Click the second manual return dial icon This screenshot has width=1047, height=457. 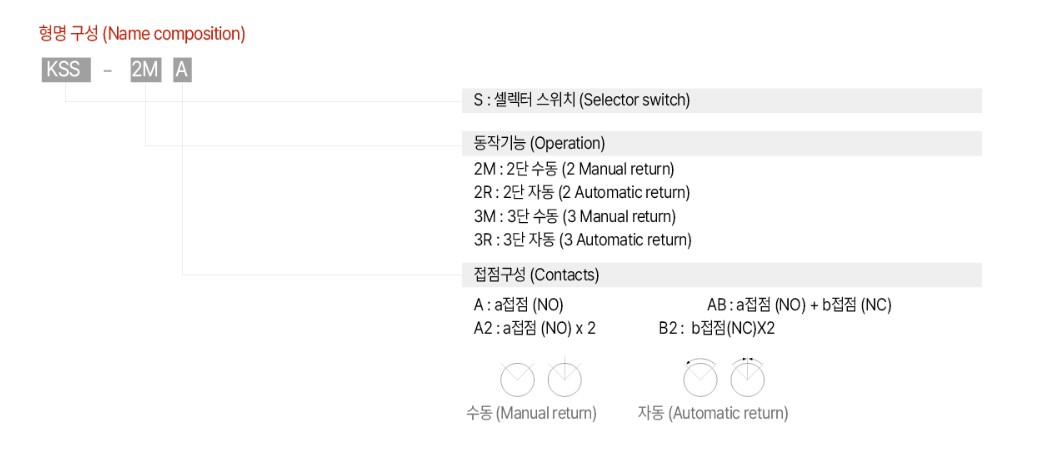566,379
